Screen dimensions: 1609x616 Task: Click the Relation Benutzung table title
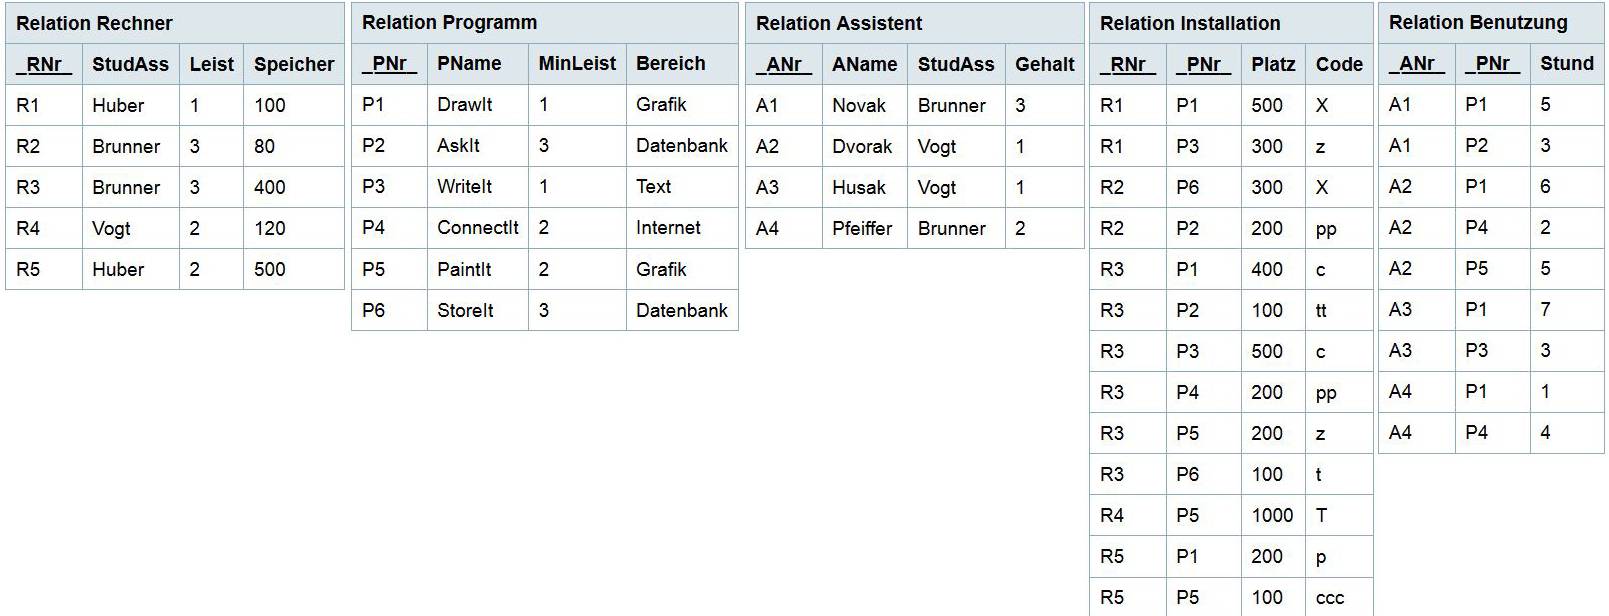click(1478, 22)
